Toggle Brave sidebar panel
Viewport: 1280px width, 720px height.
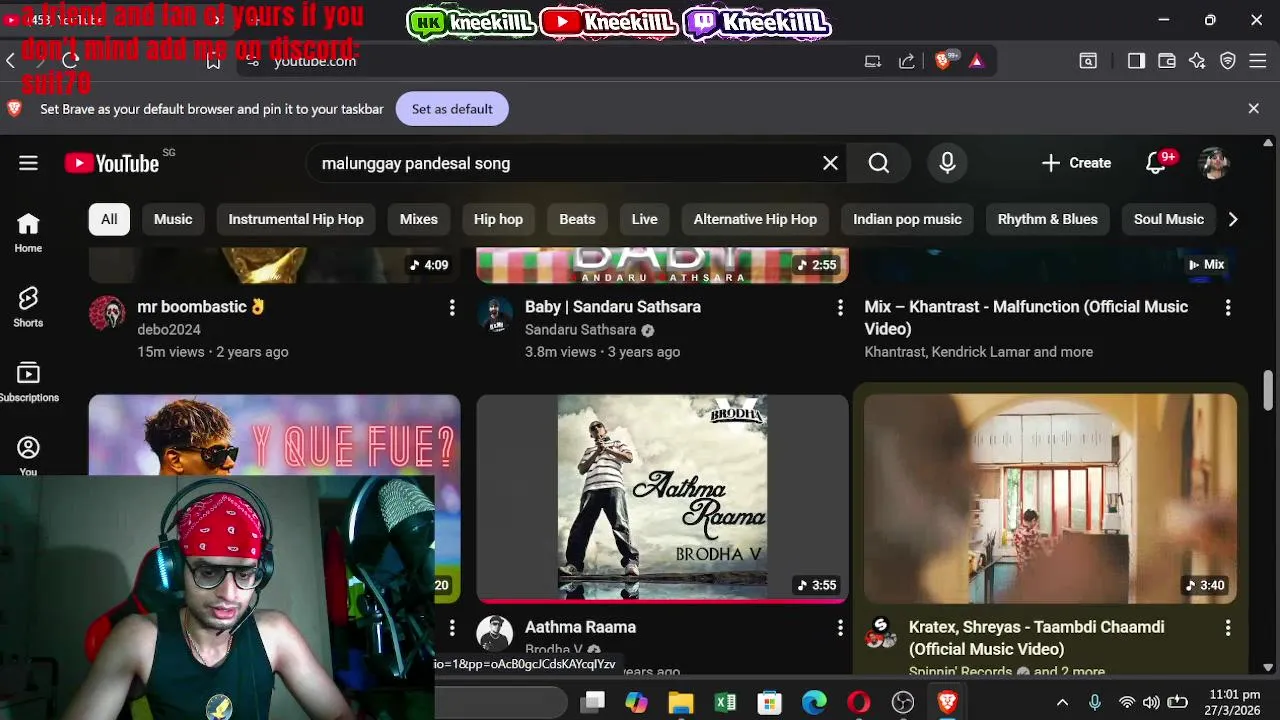click(x=1136, y=61)
